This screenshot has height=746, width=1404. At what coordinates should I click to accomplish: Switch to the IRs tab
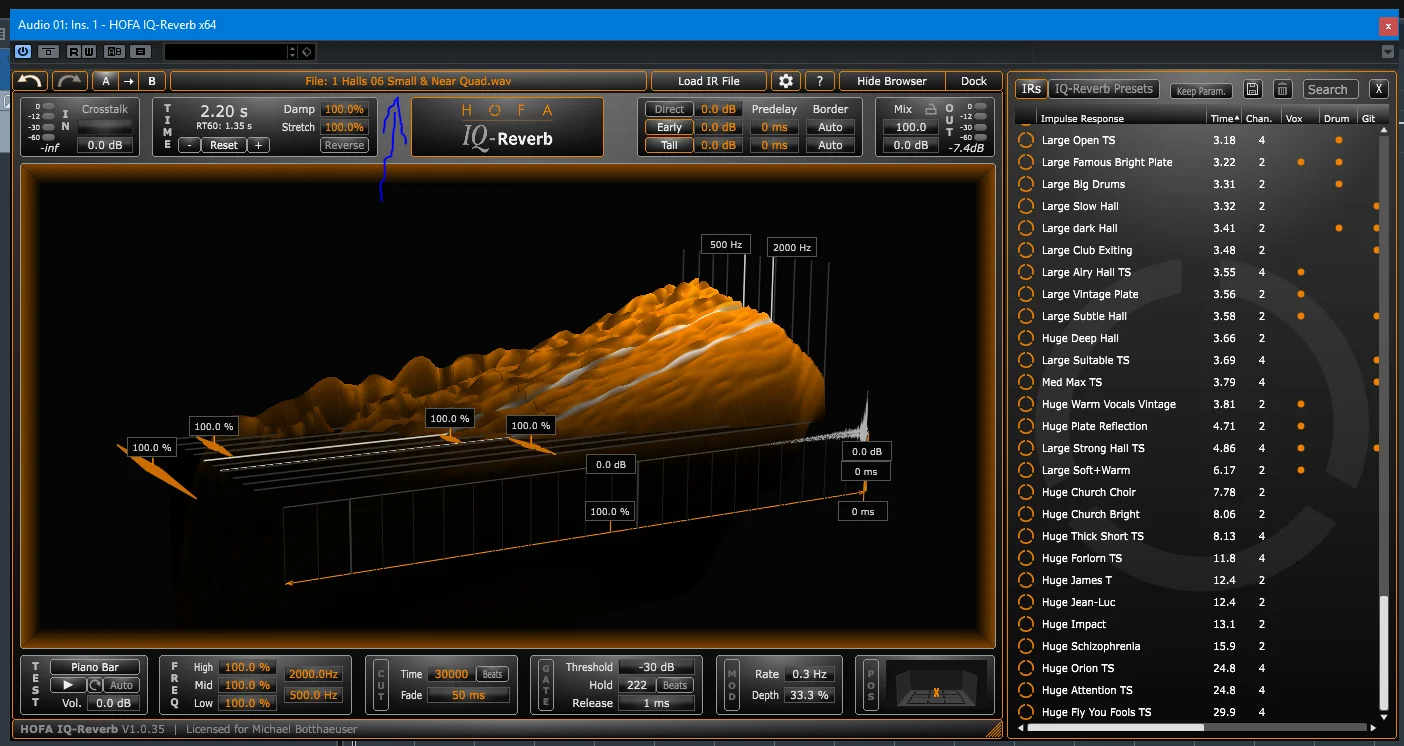[x=1031, y=89]
